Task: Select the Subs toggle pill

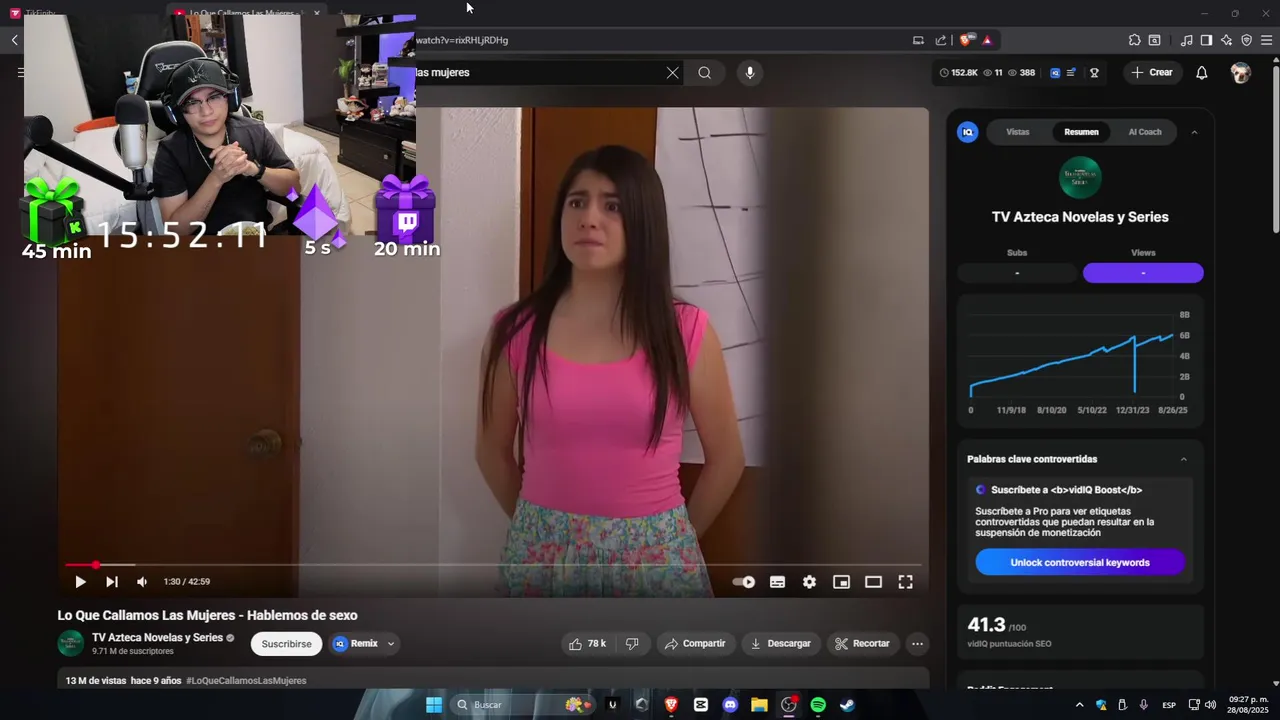Action: click(1017, 273)
